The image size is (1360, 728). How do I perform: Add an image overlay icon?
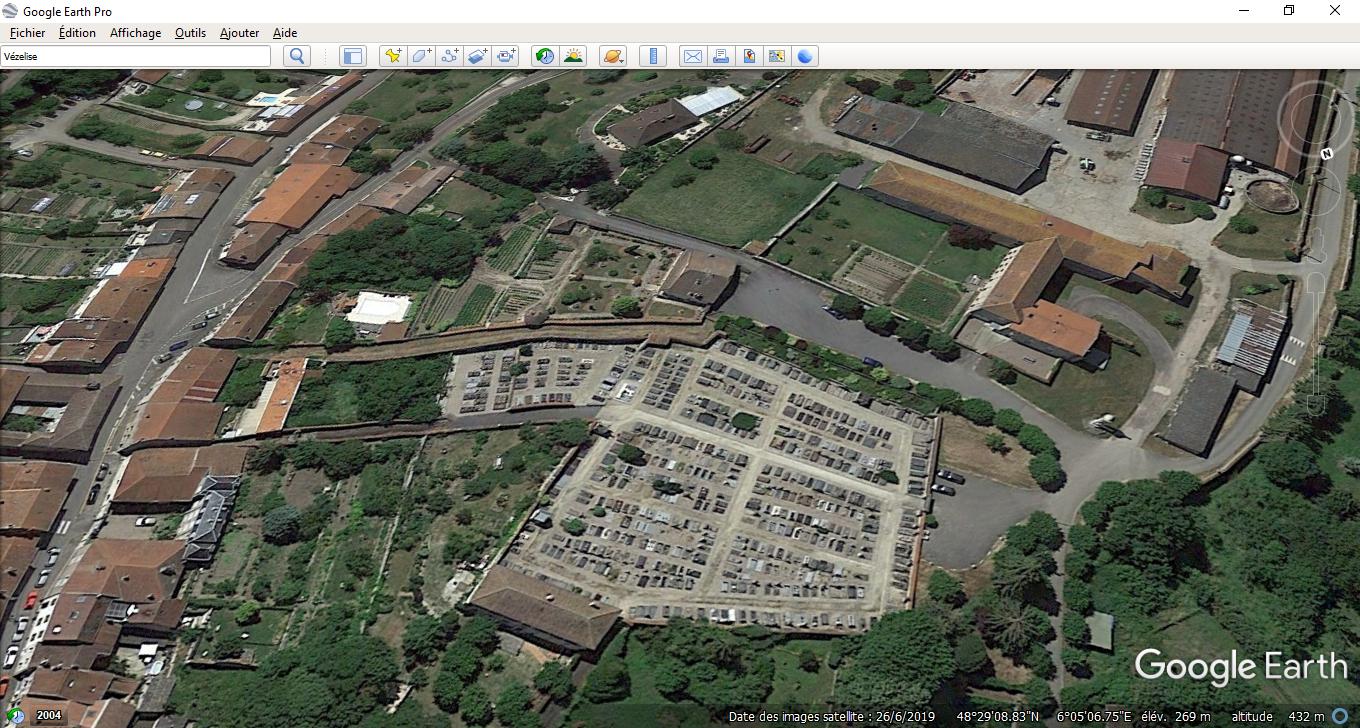click(478, 56)
